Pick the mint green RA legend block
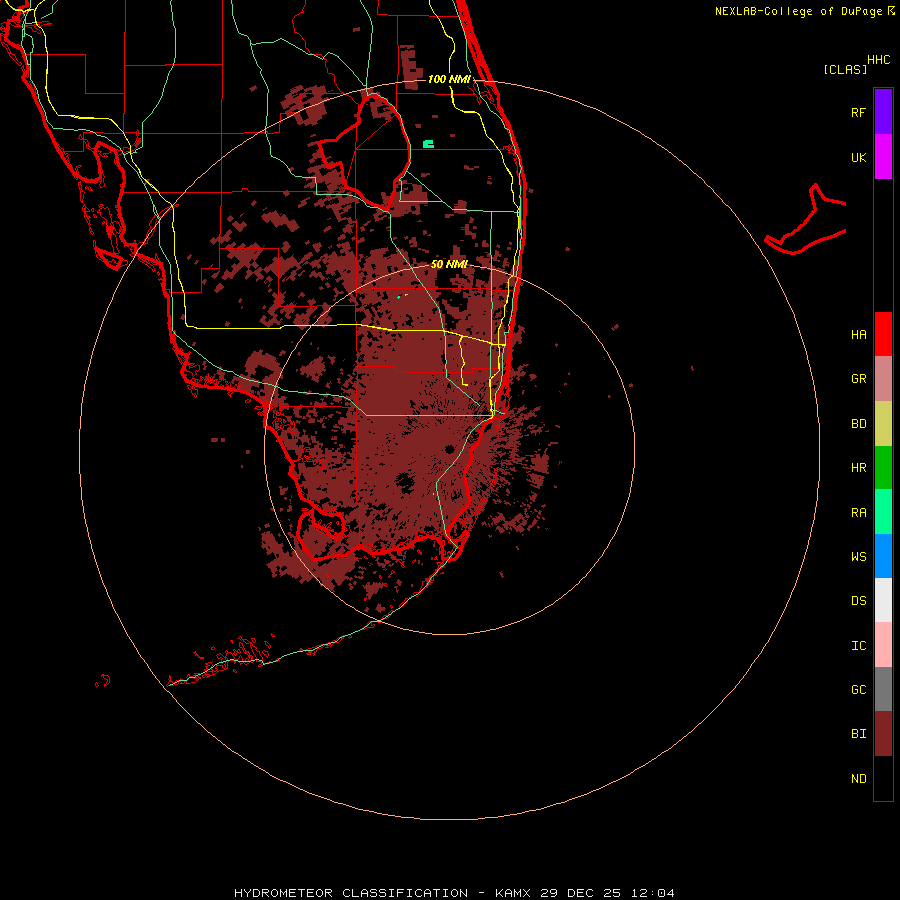The height and width of the screenshot is (900, 900). (883, 512)
